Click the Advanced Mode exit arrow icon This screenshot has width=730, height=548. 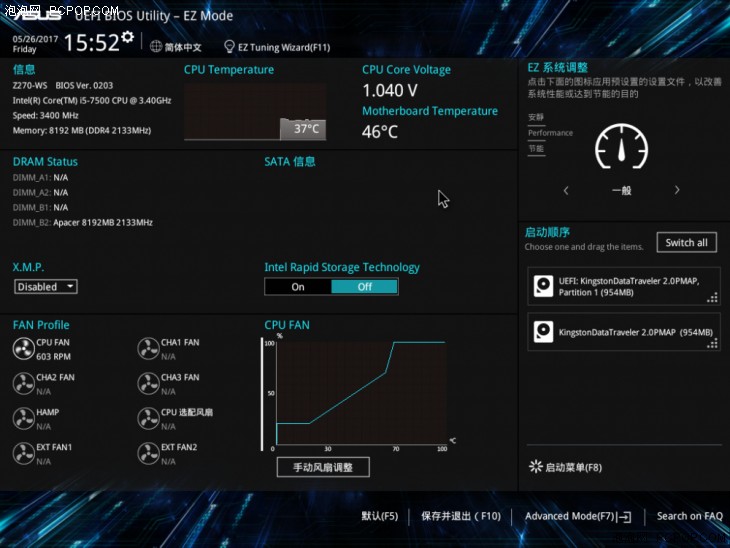click(x=624, y=516)
